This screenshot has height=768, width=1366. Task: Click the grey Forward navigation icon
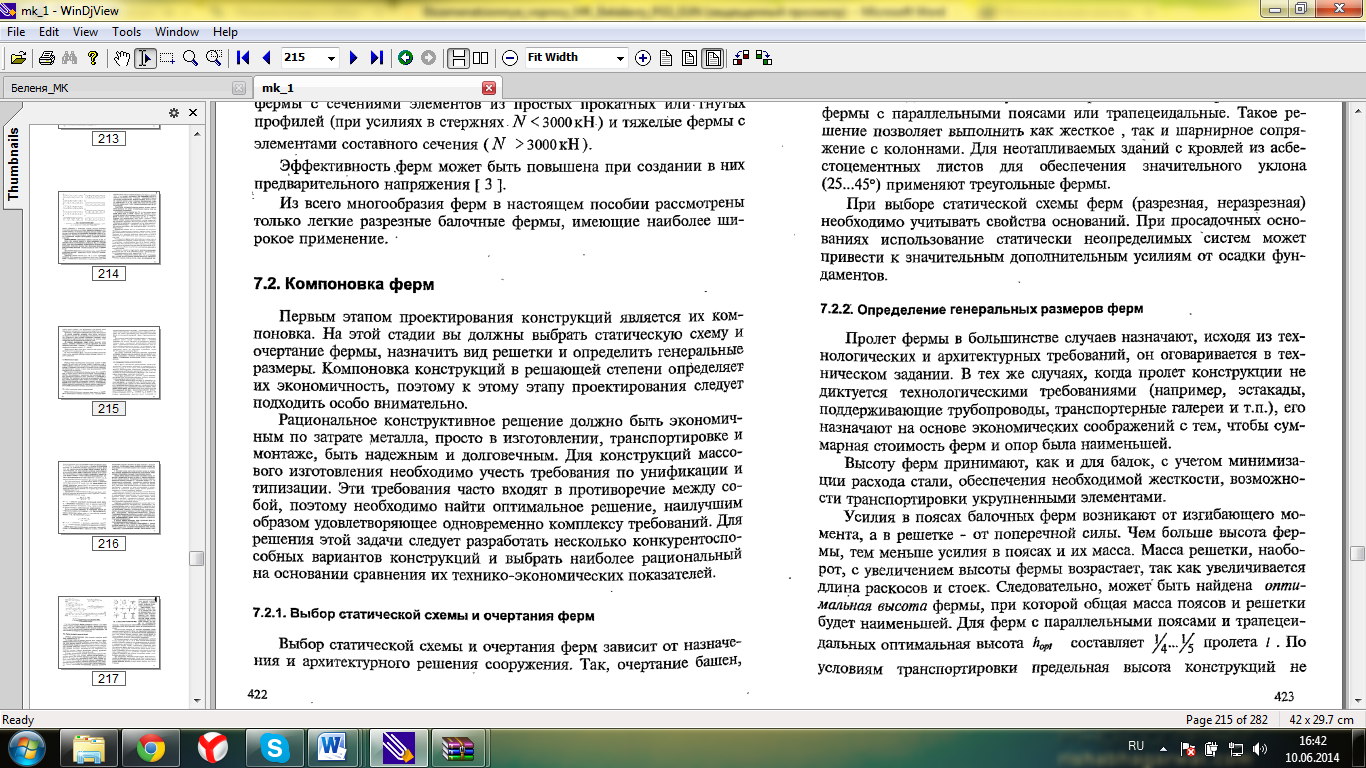tap(428, 58)
